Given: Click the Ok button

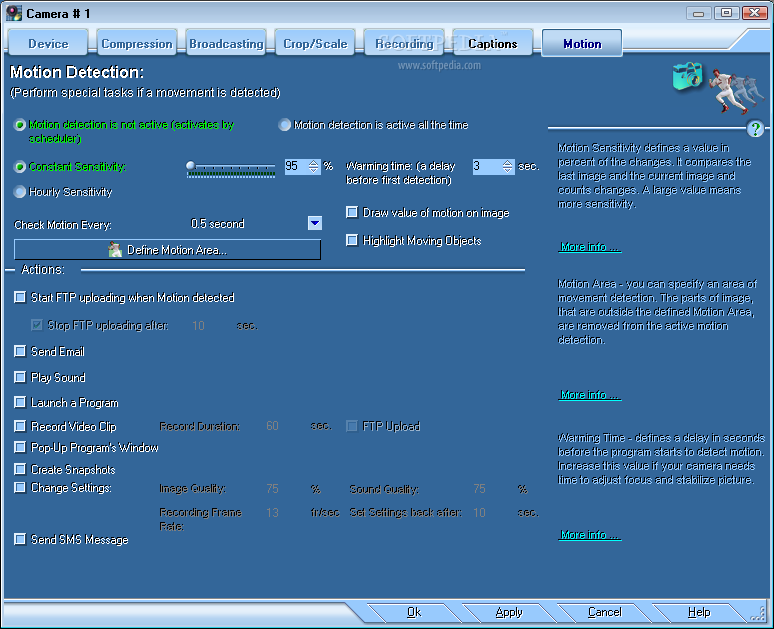Looking at the screenshot, I should 414,612.
